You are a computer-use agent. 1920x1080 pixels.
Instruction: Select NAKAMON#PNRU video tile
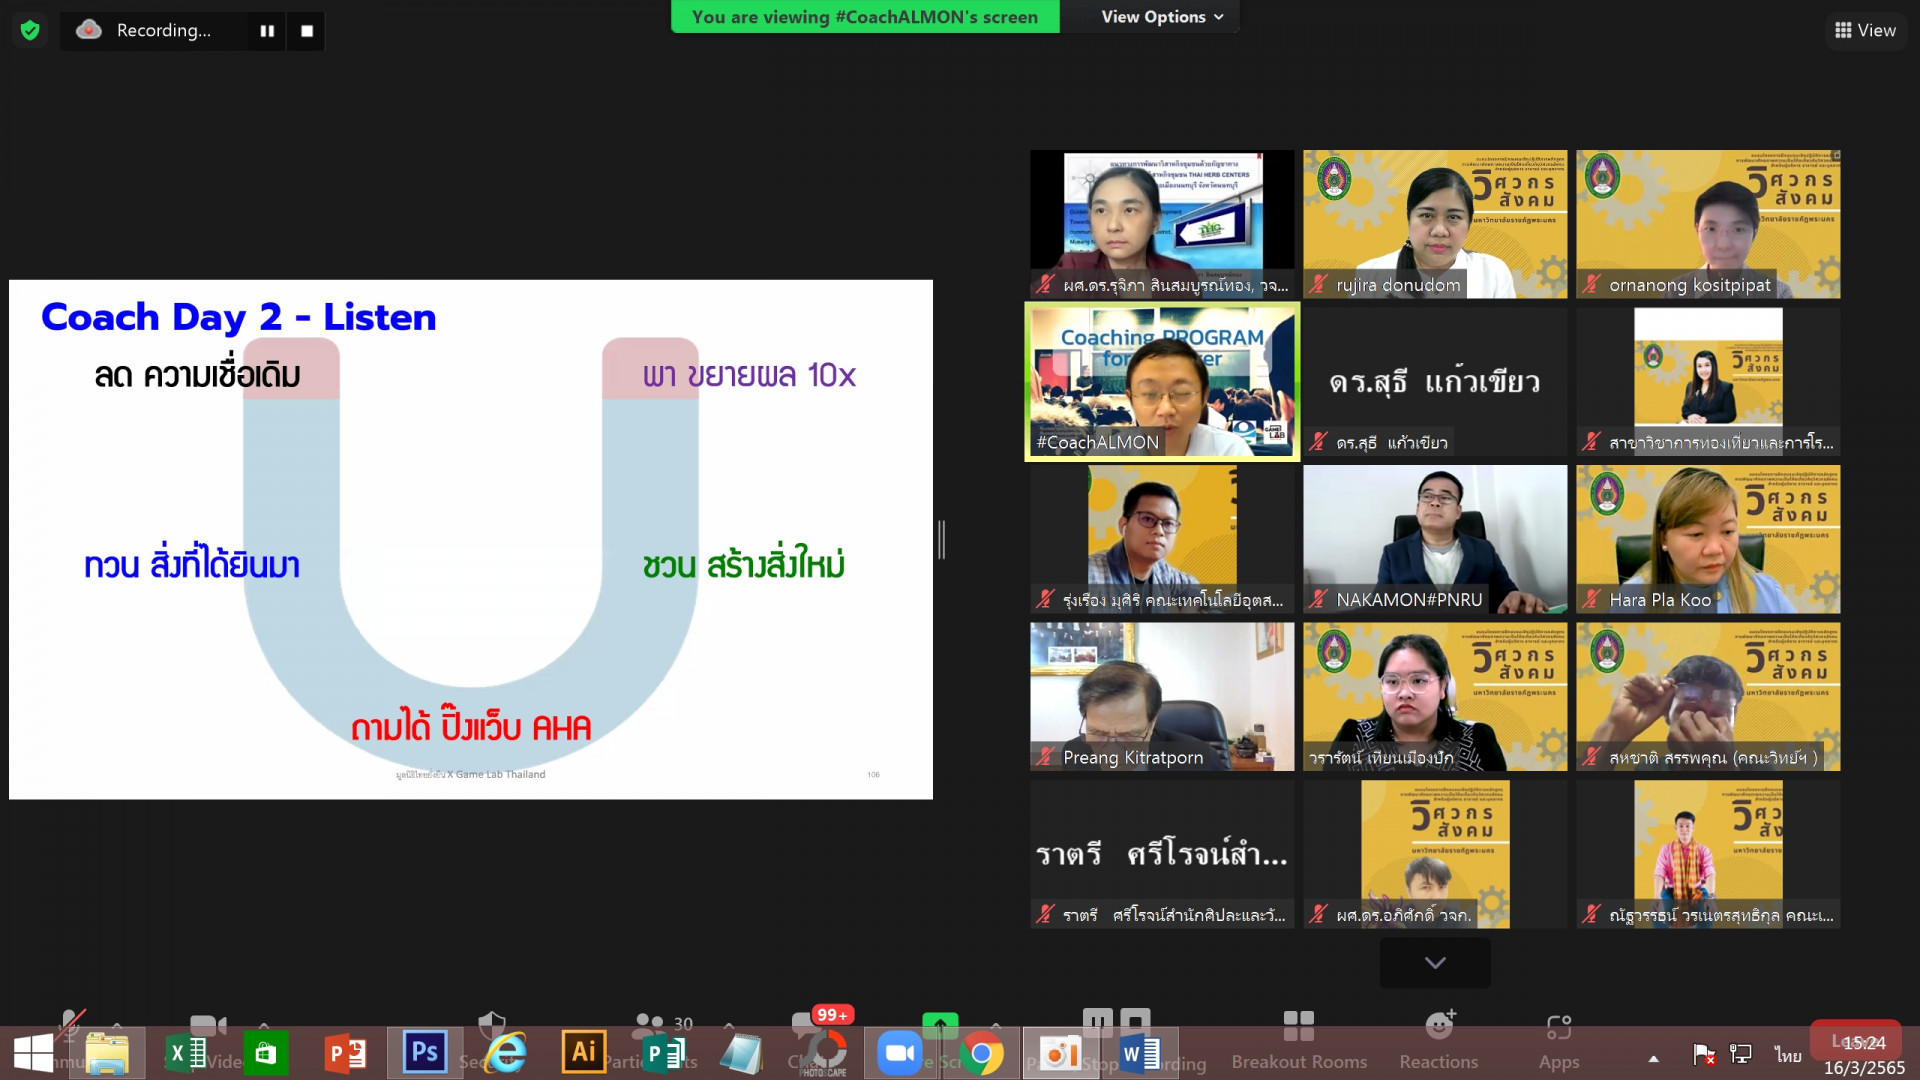1435,539
